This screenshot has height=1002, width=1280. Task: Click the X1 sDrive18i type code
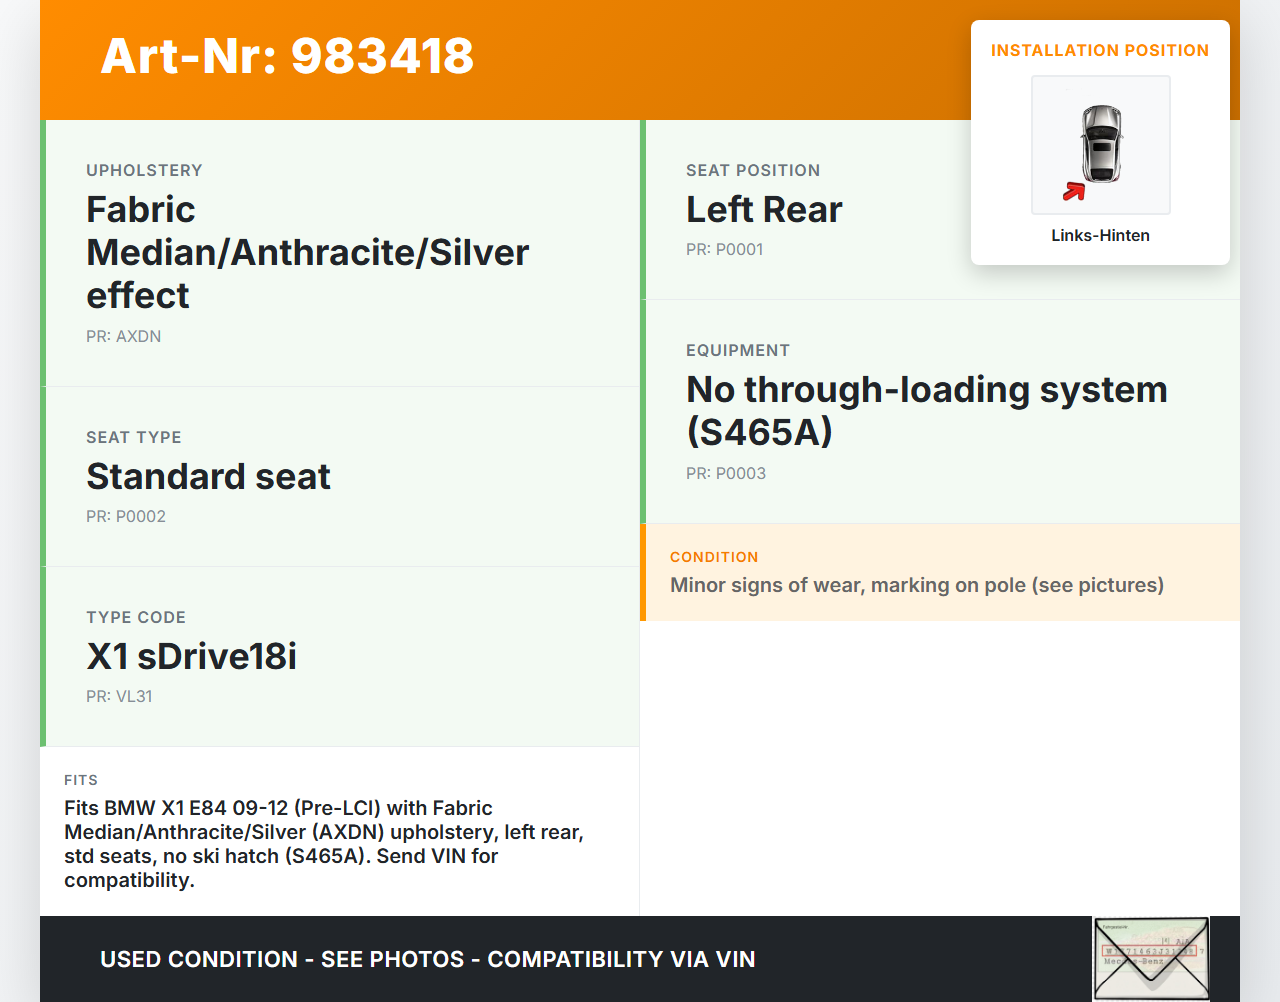click(191, 657)
